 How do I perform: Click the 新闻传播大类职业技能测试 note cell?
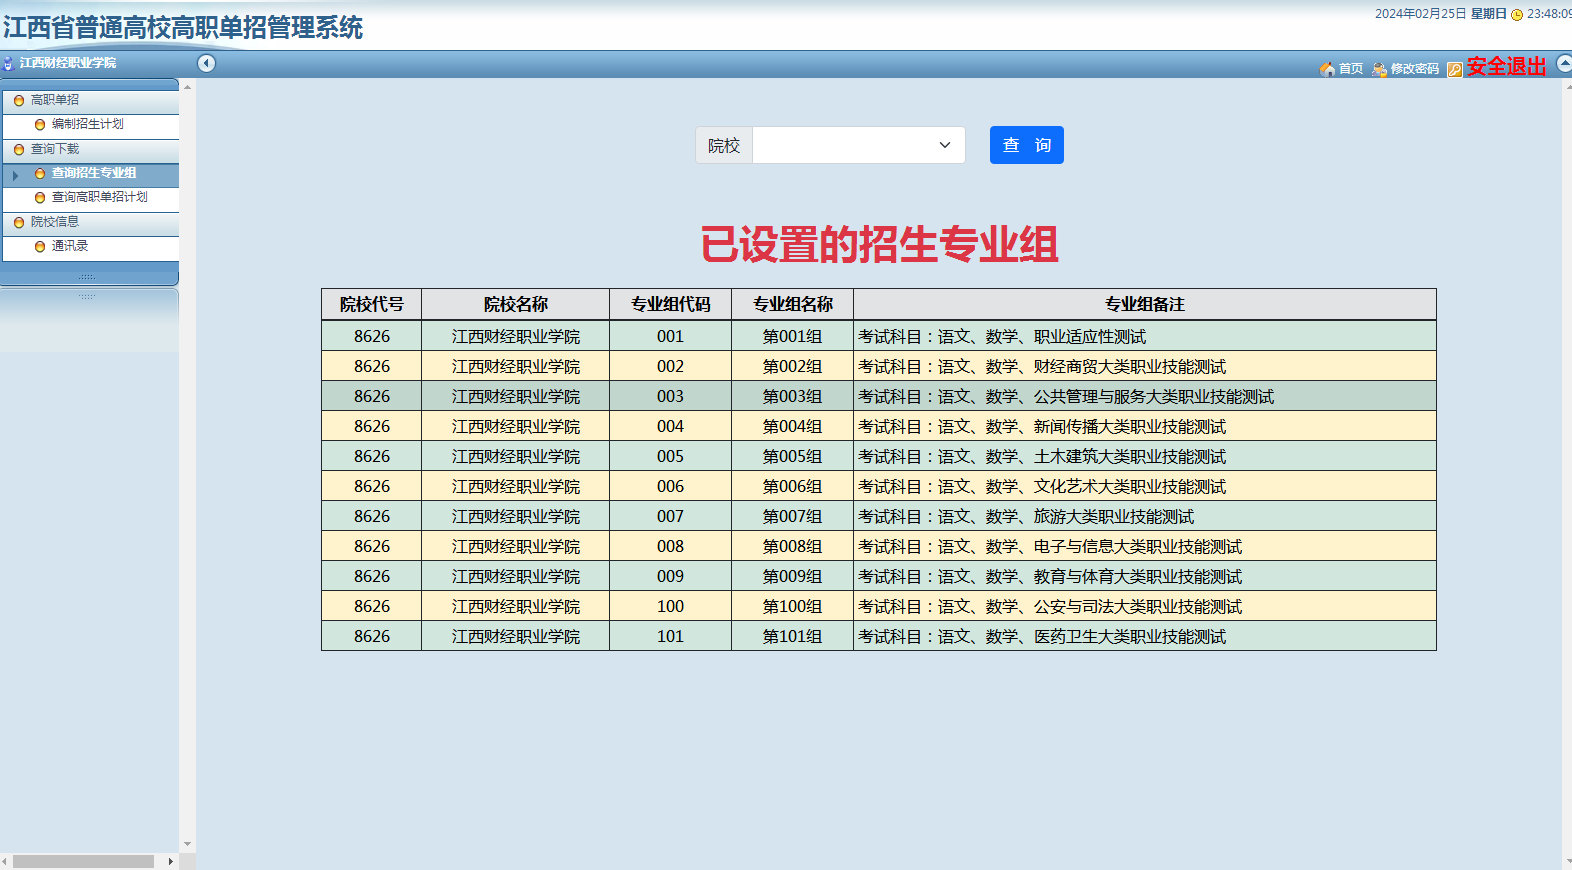(1145, 427)
